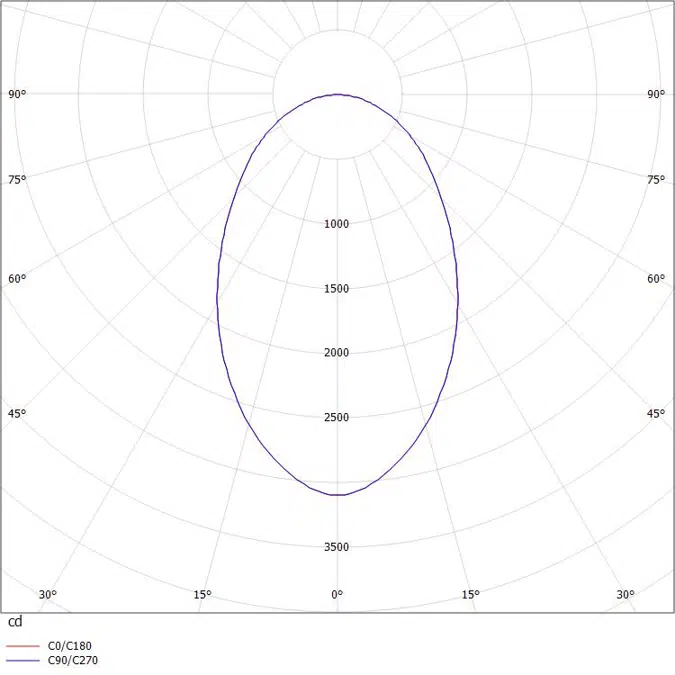Click the cd unit label
Image resolution: width=675 pixels, height=675 pixels.
15,622
